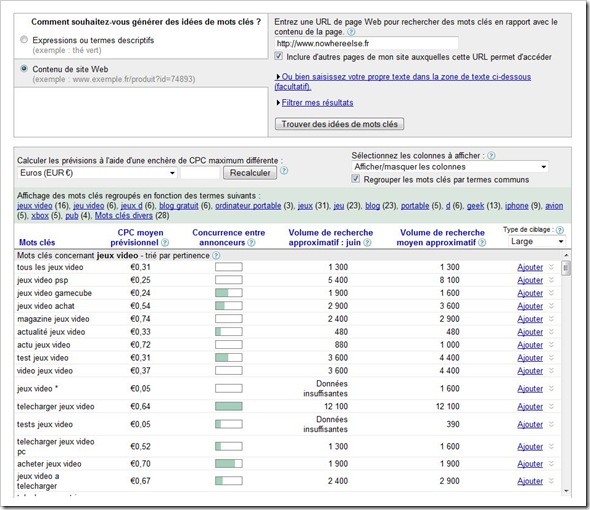This screenshot has width=590, height=510.
Task: Expand double chevron for telecharger jeux video
Action: point(551,406)
